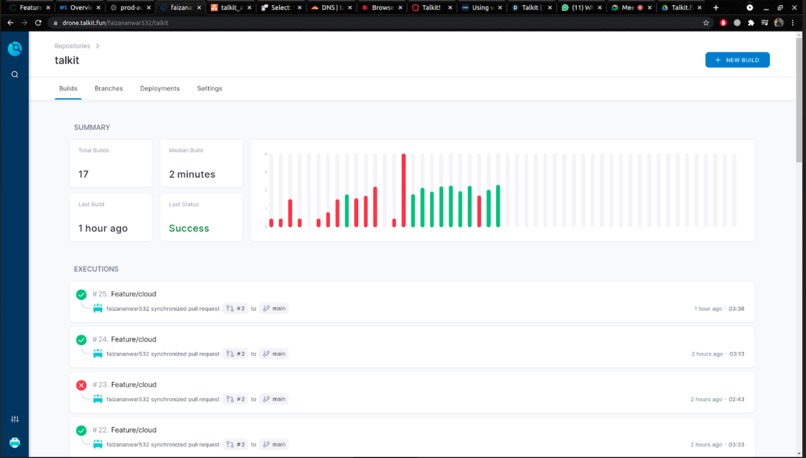The image size is (806, 458).
Task: Click the Chrome profile avatar
Action: pyautogui.click(x=779, y=23)
